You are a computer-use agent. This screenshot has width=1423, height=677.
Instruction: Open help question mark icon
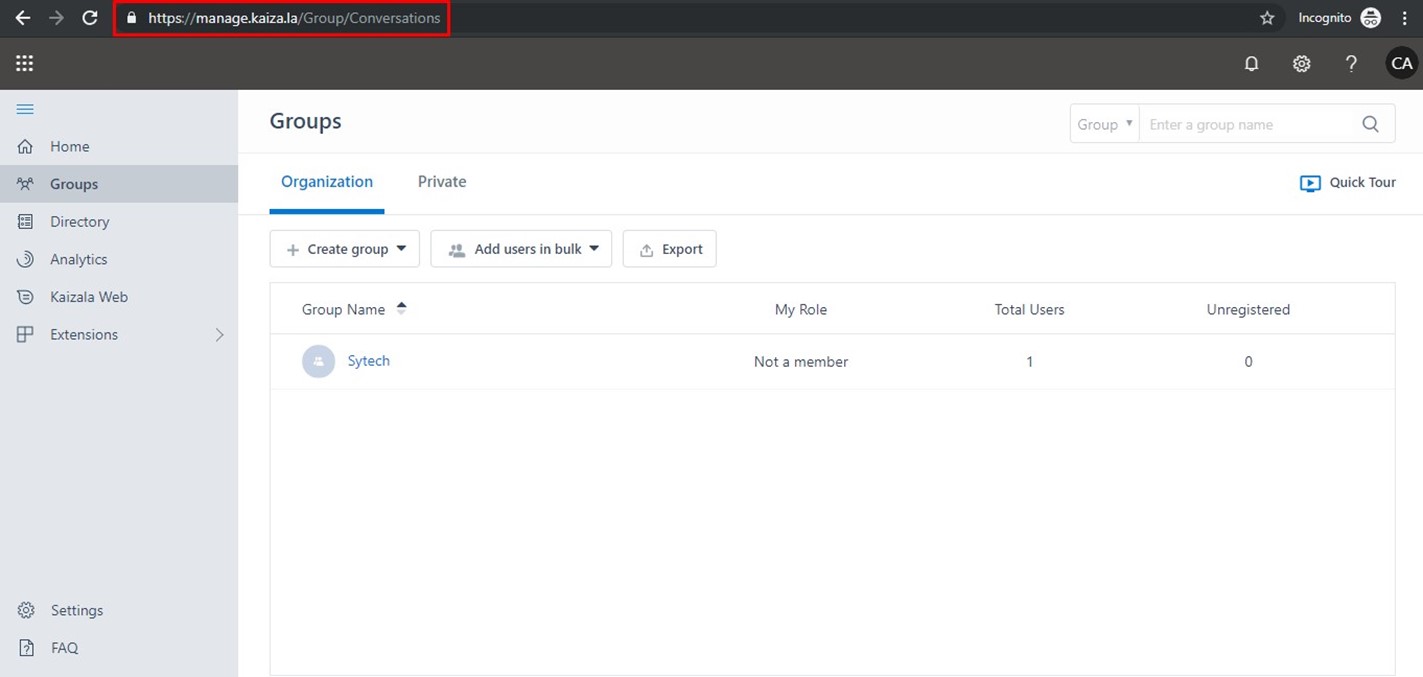pos(1351,64)
